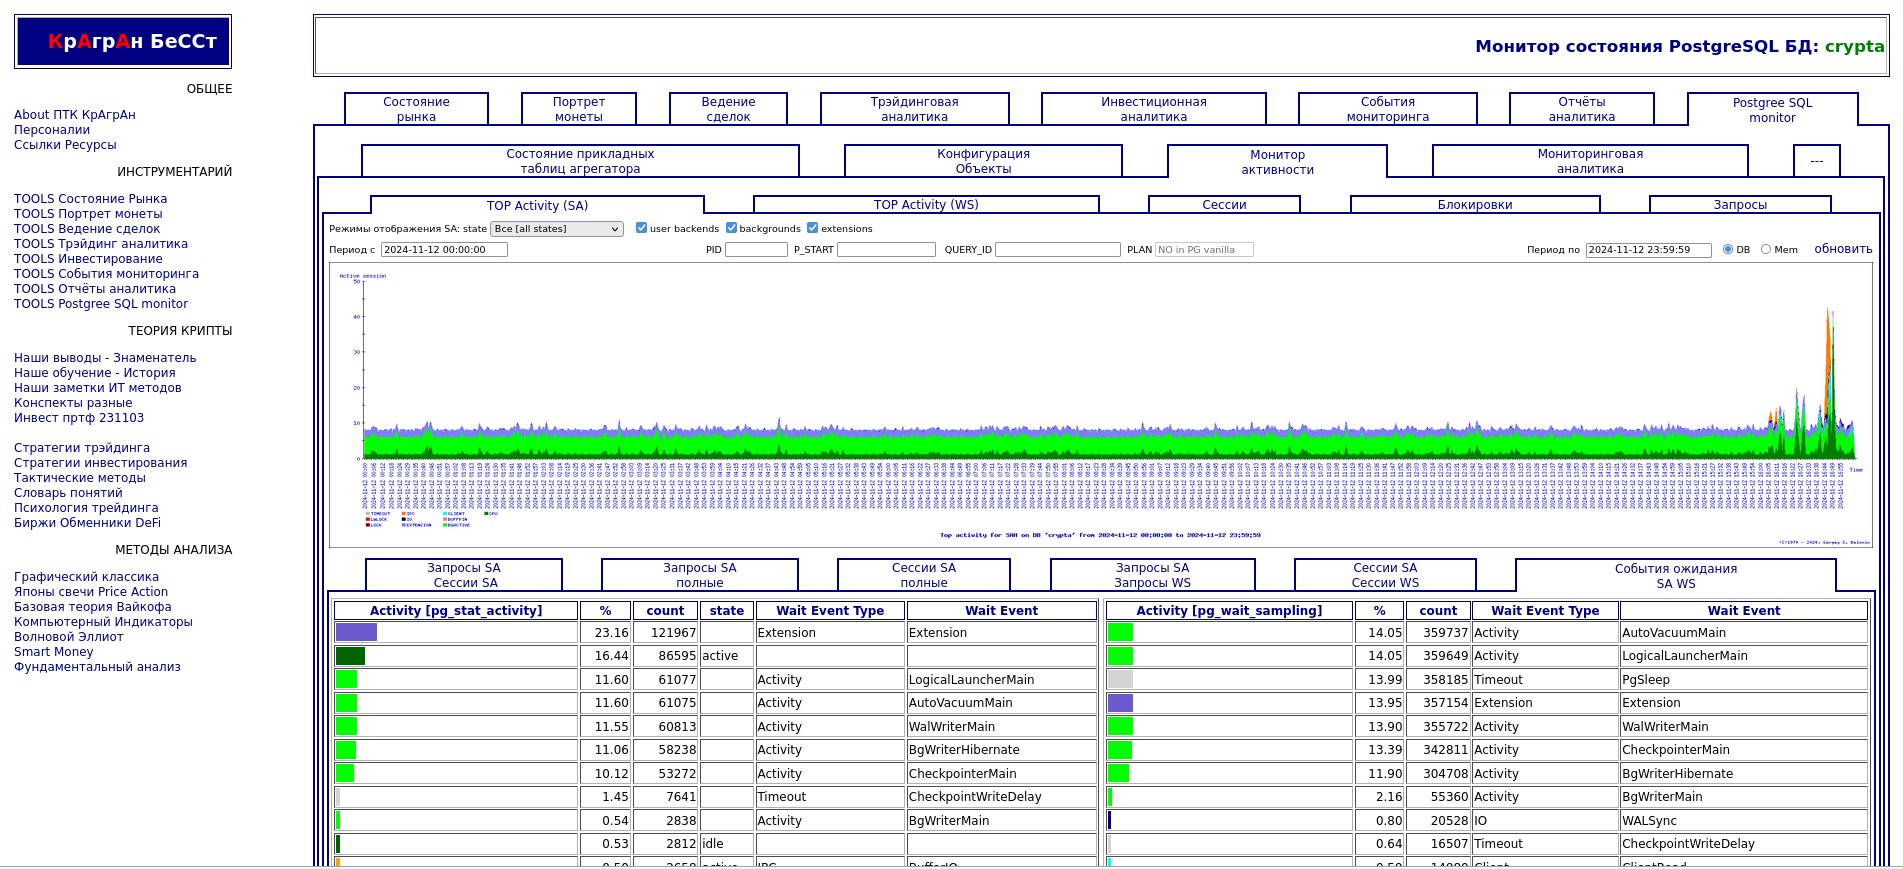
Task: Select the Mem radio button
Action: click(x=1766, y=250)
